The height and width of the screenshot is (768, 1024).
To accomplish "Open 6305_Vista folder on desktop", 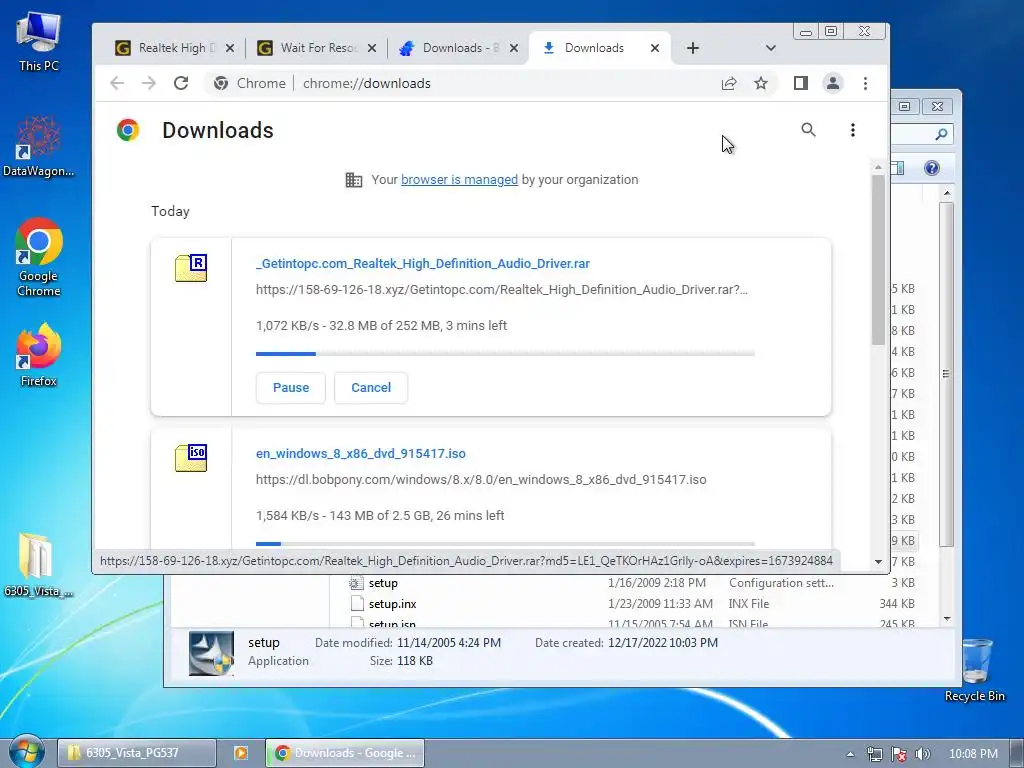I will click(39, 565).
